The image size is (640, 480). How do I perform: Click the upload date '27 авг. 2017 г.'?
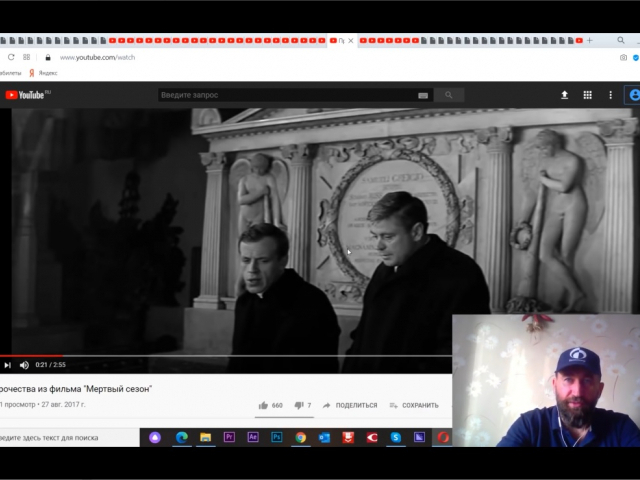(x=63, y=404)
